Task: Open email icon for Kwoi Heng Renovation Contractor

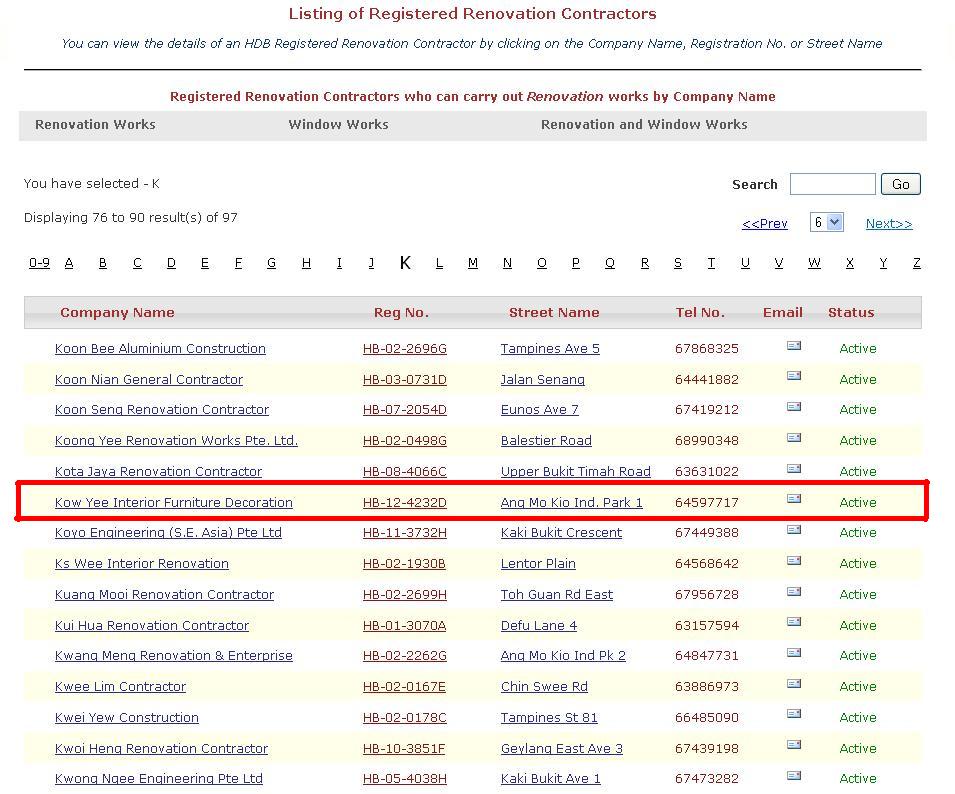Action: [x=794, y=745]
